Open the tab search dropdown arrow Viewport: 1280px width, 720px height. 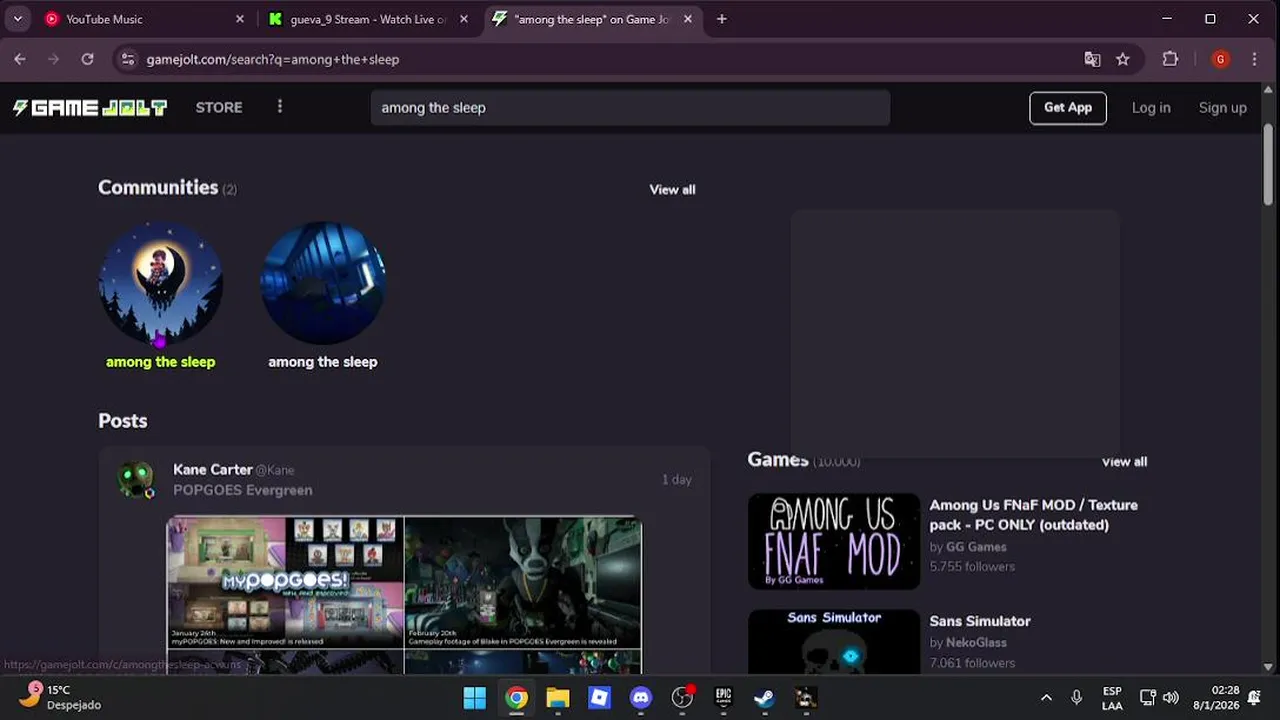[18, 19]
